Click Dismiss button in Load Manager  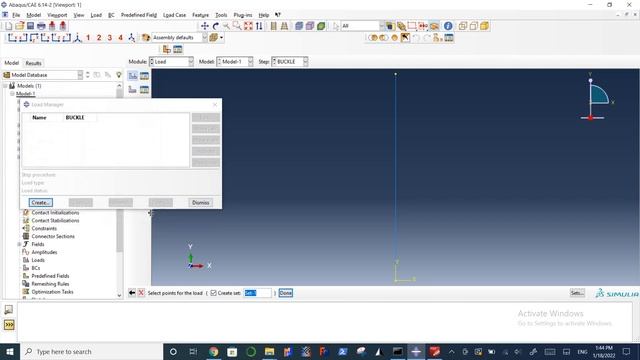(200, 202)
